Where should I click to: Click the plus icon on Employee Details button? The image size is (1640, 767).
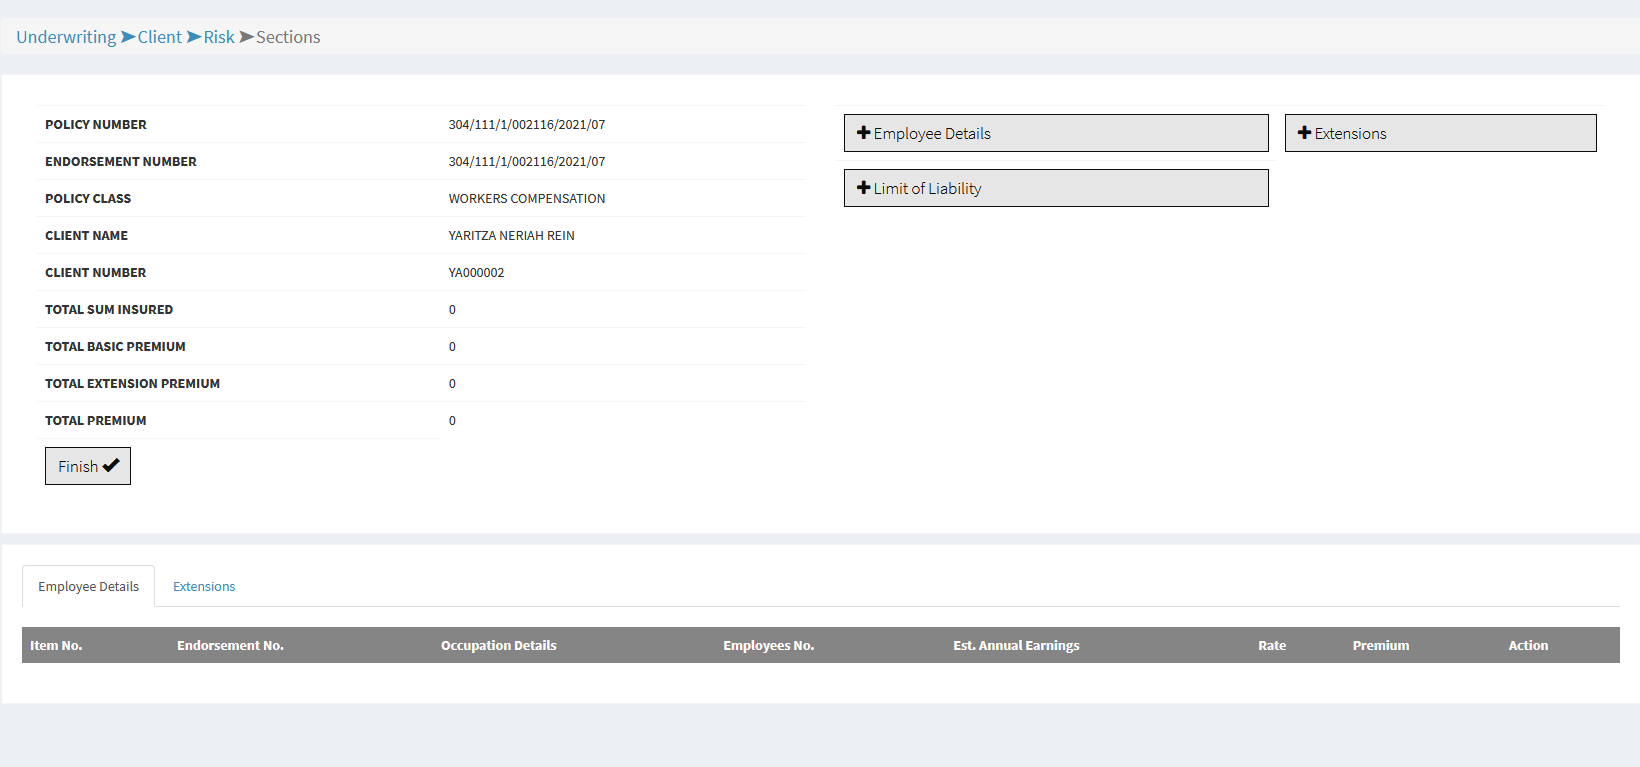coord(863,133)
